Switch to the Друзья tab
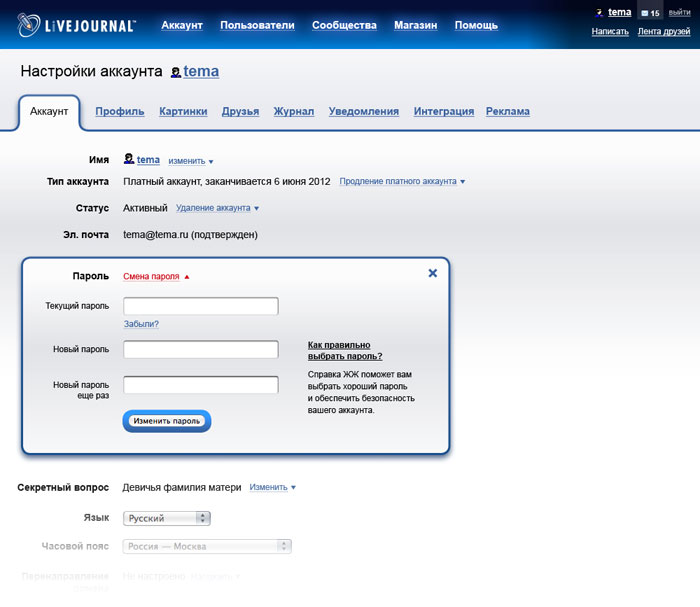Viewport: 700px width, 607px height. tap(240, 112)
